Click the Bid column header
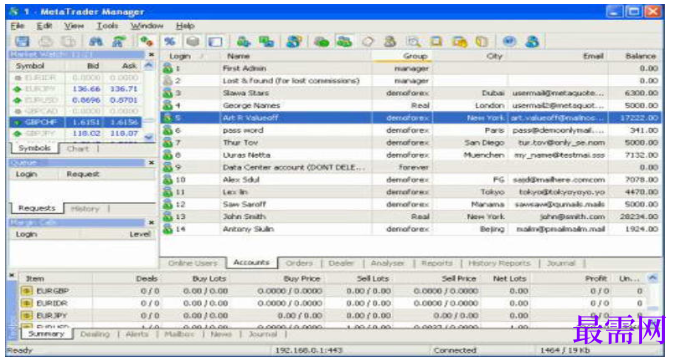The width and height of the screenshot is (685, 361). click(85, 66)
